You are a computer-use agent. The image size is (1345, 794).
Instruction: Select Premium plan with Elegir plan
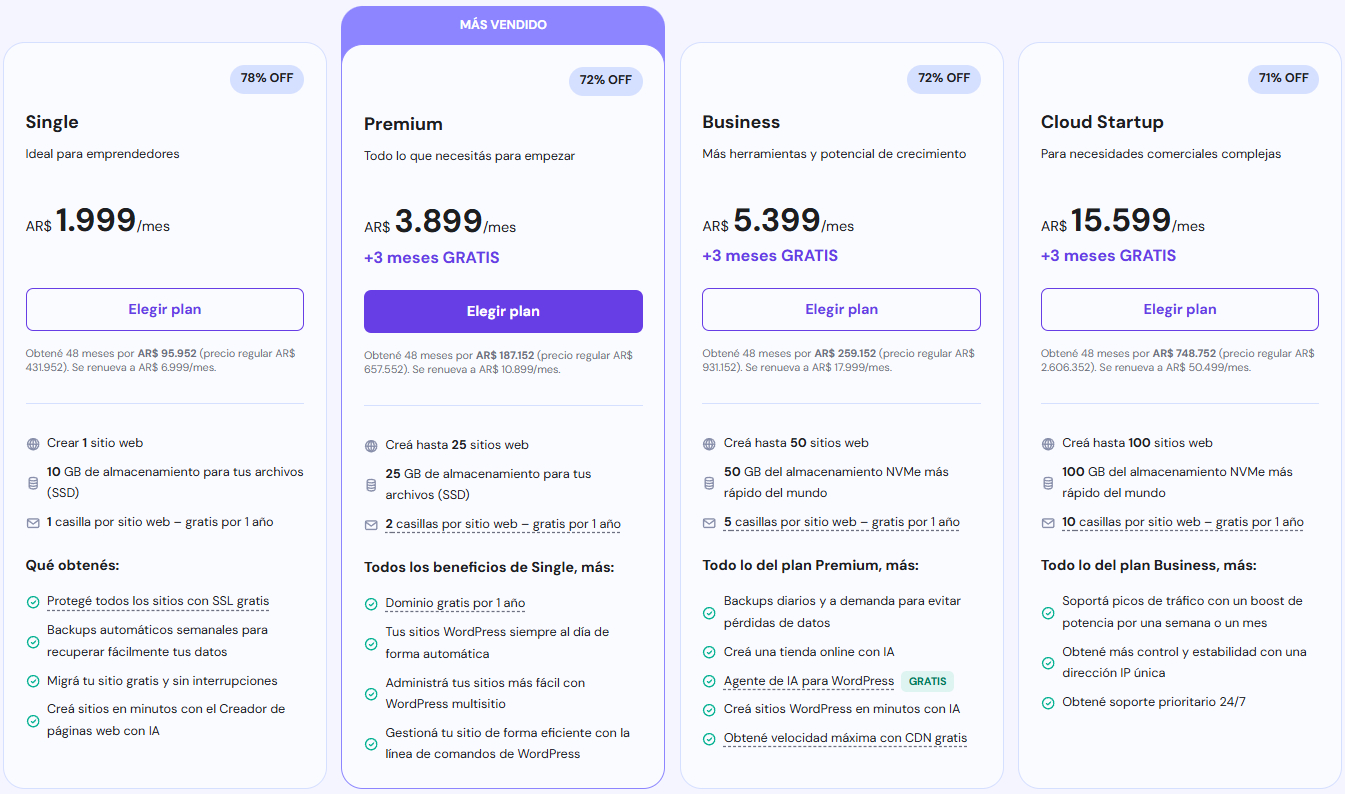[x=503, y=311]
